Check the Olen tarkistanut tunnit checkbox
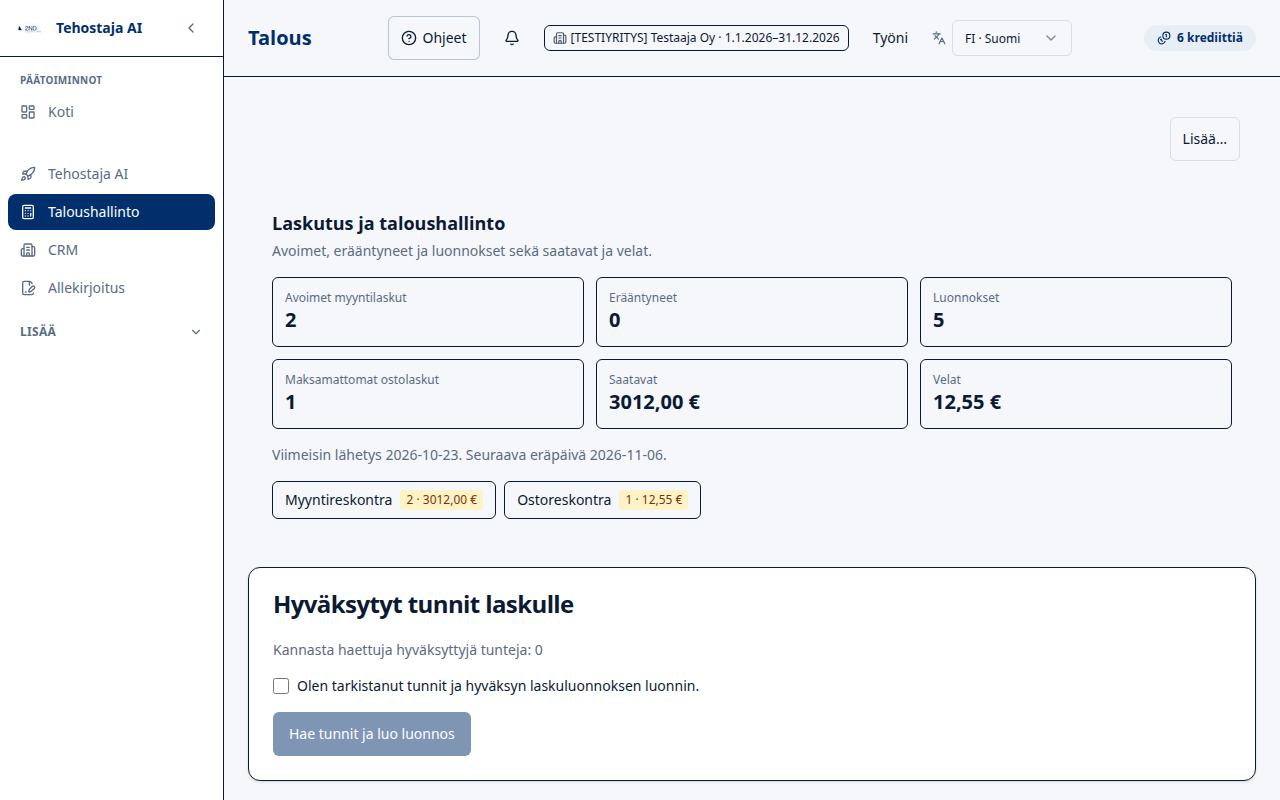Viewport: 1280px width, 800px height. tap(281, 686)
